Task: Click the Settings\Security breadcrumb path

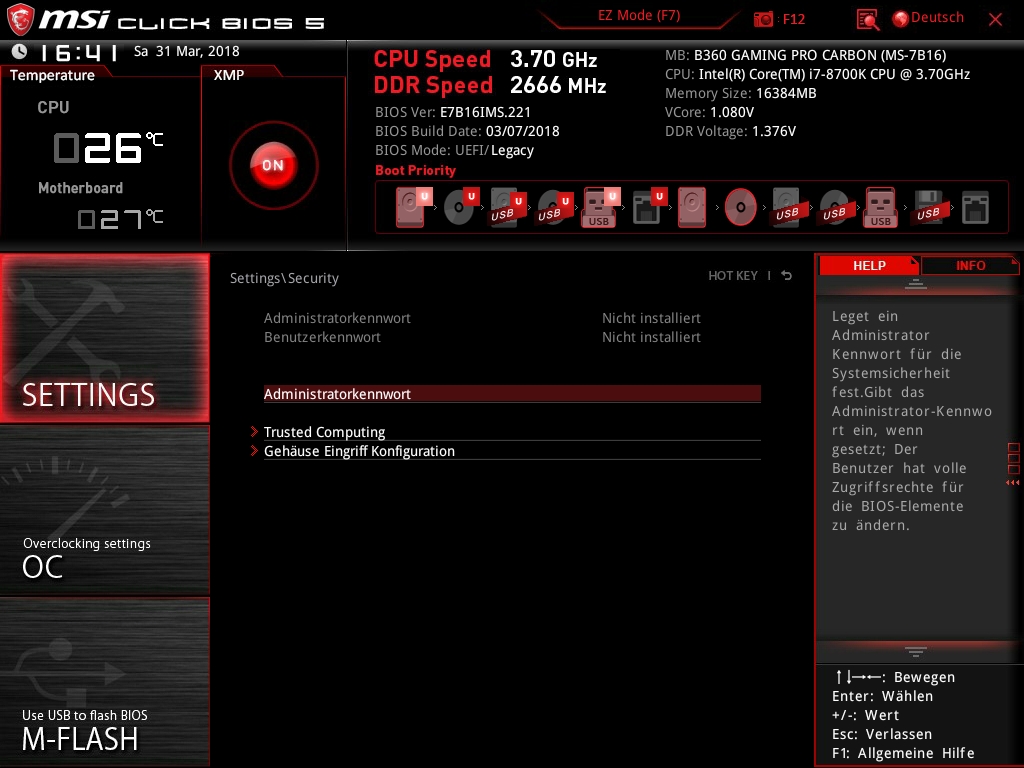Action: point(284,278)
